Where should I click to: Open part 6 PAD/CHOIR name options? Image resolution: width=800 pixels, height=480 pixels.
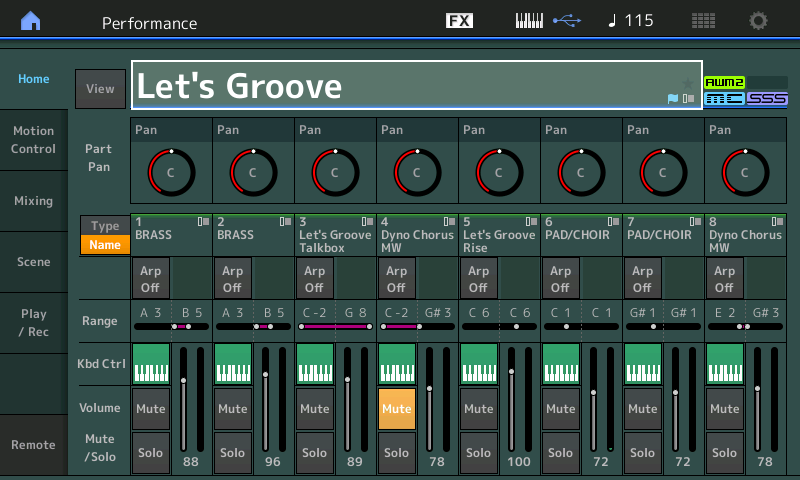[x=581, y=235]
